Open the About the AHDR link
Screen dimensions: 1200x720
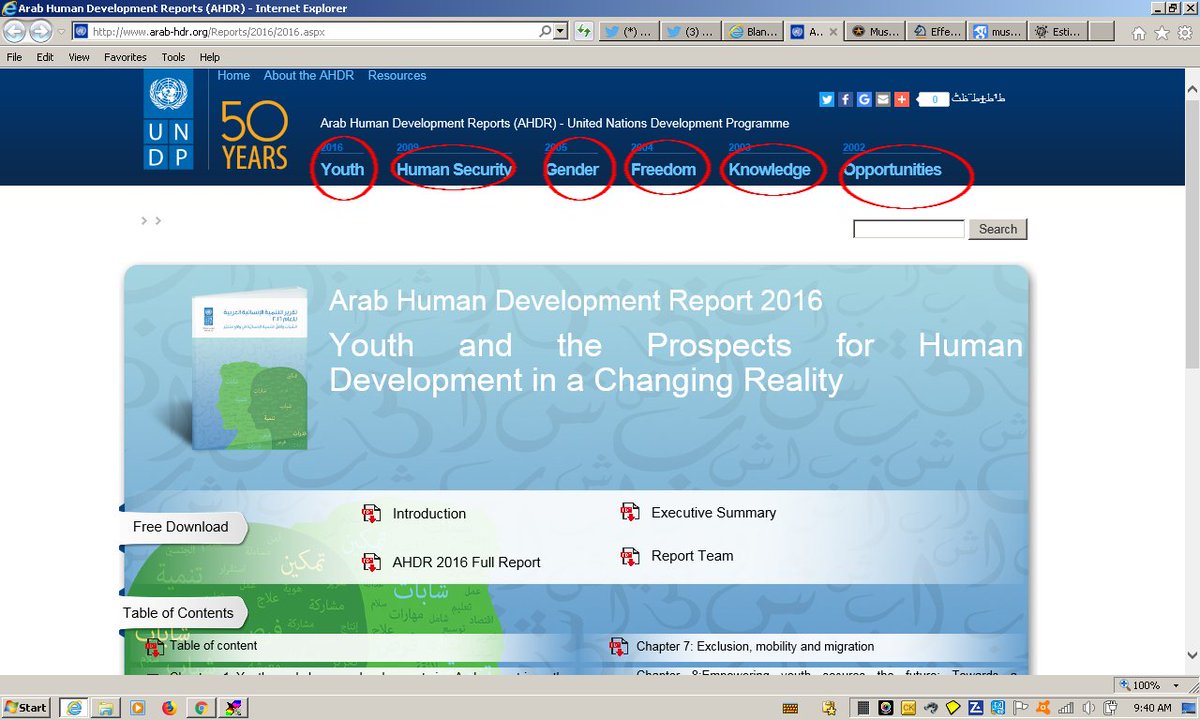(309, 76)
